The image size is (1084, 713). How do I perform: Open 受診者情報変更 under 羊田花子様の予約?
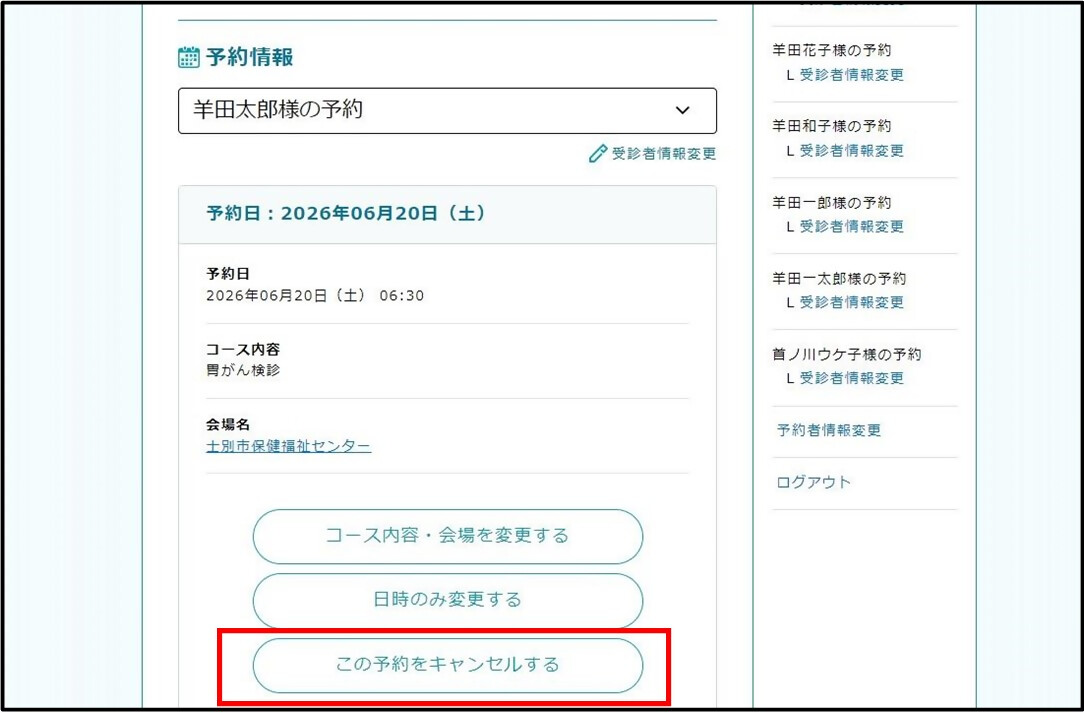(852, 75)
